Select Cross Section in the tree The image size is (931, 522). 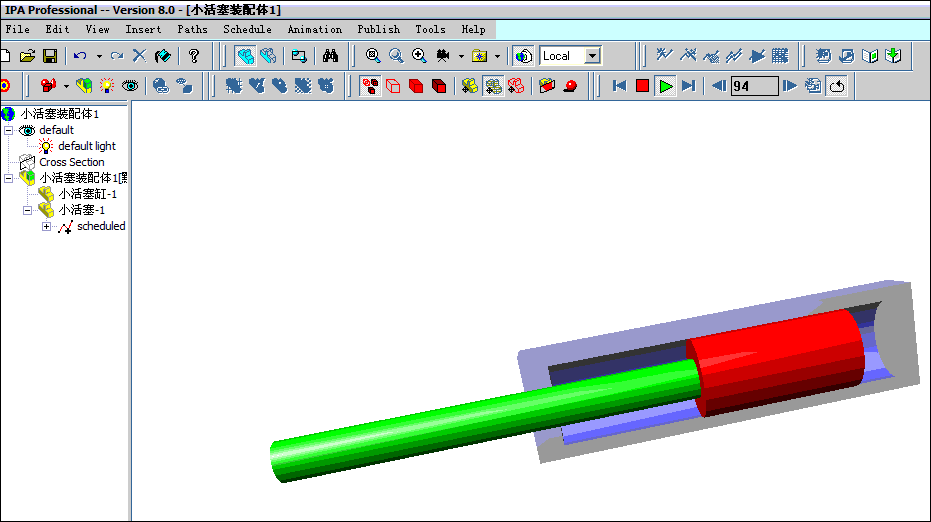click(72, 162)
